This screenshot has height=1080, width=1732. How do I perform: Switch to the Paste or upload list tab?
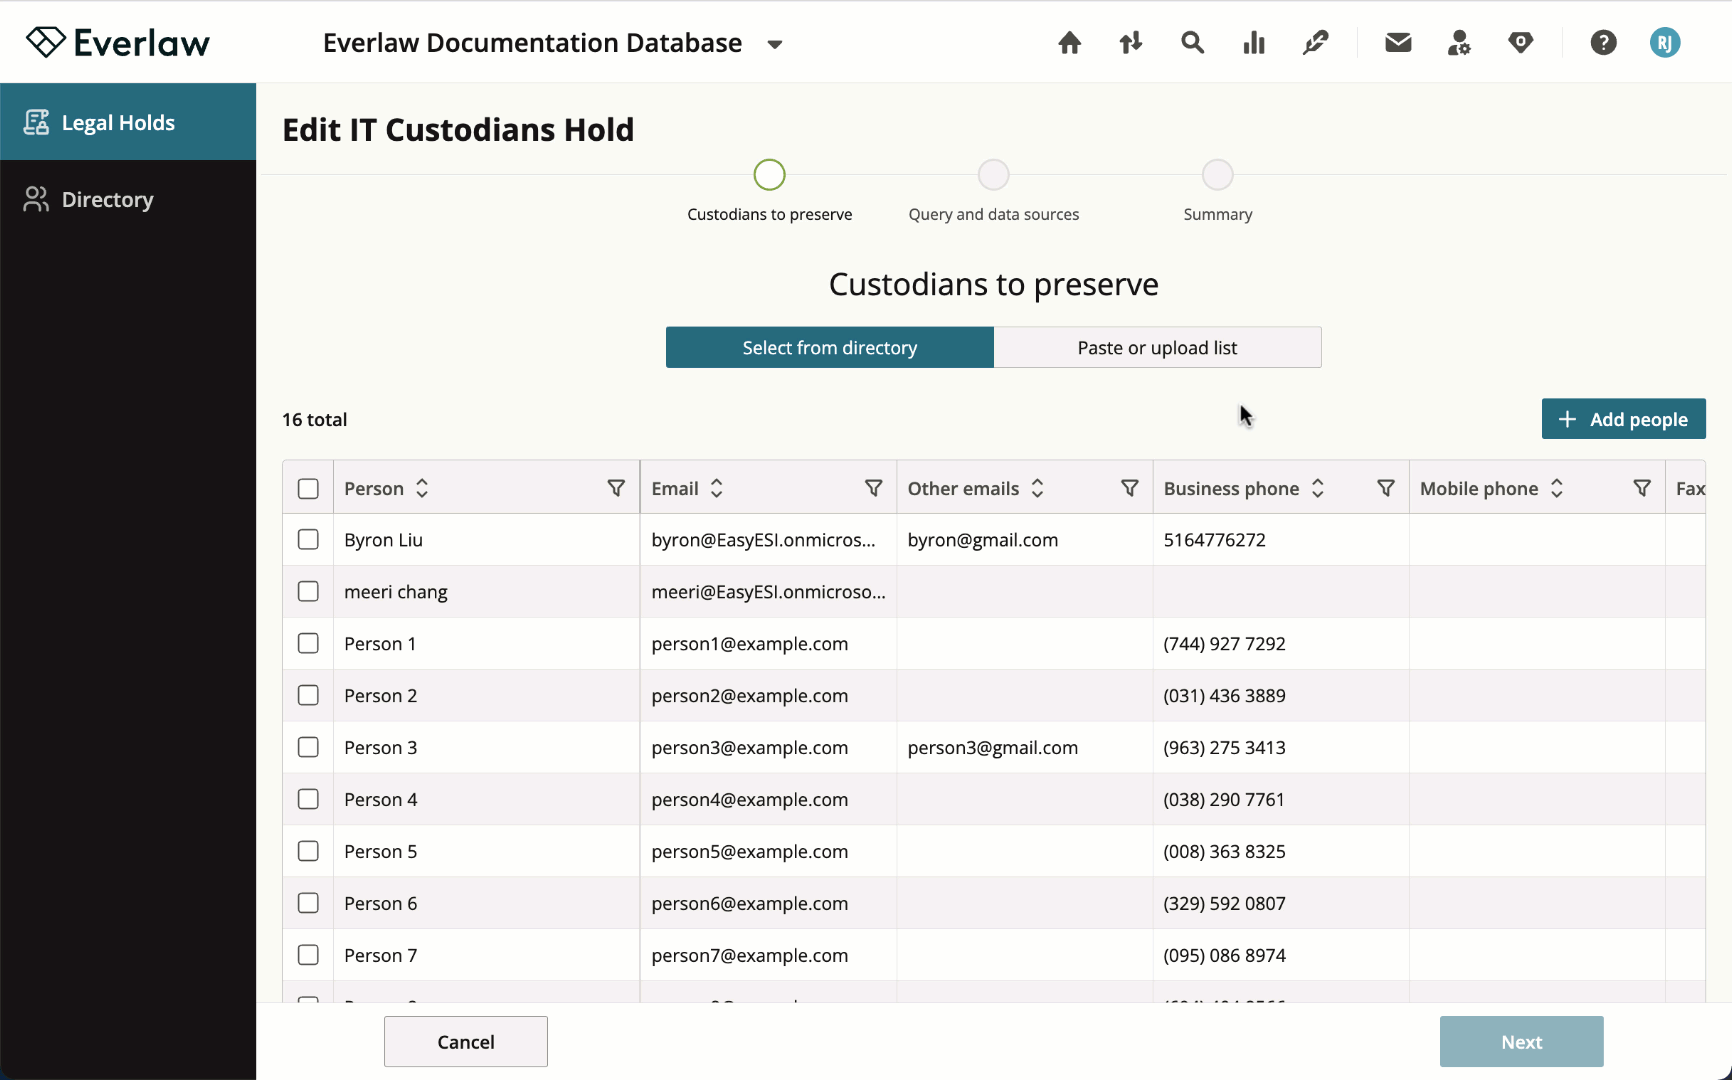1157,347
